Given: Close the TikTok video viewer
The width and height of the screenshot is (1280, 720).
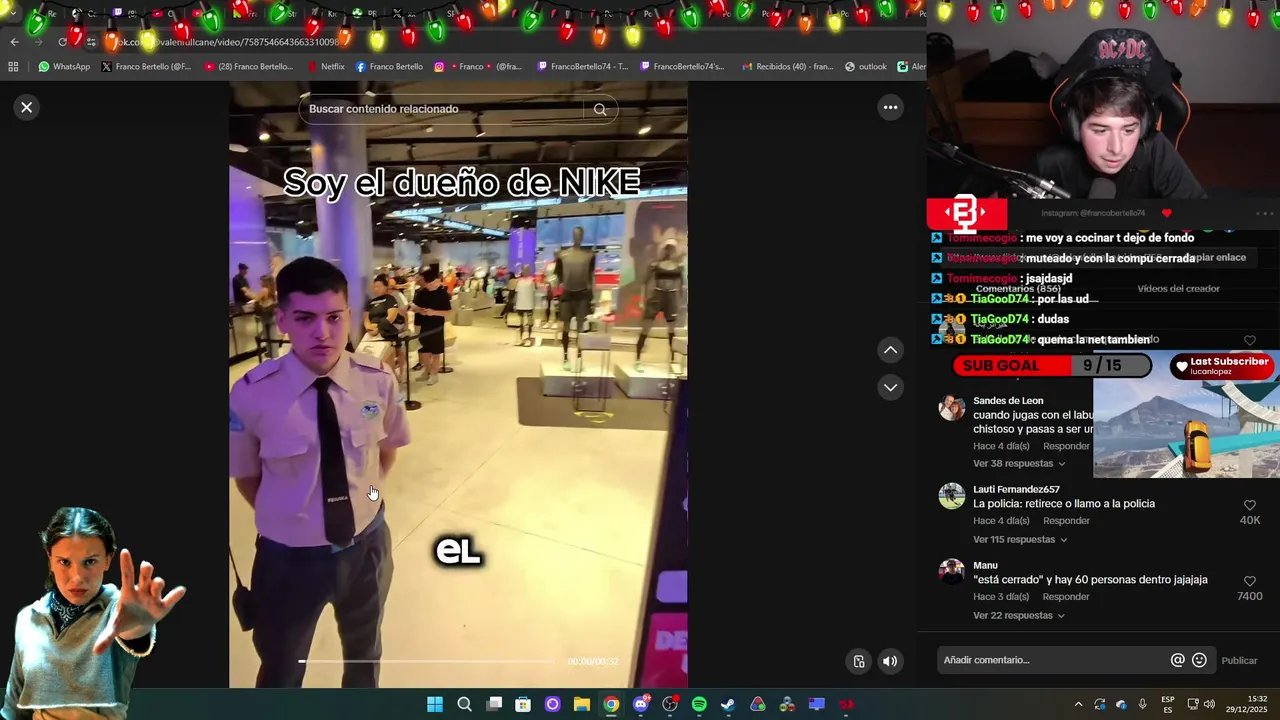Looking at the screenshot, I should coord(27,107).
